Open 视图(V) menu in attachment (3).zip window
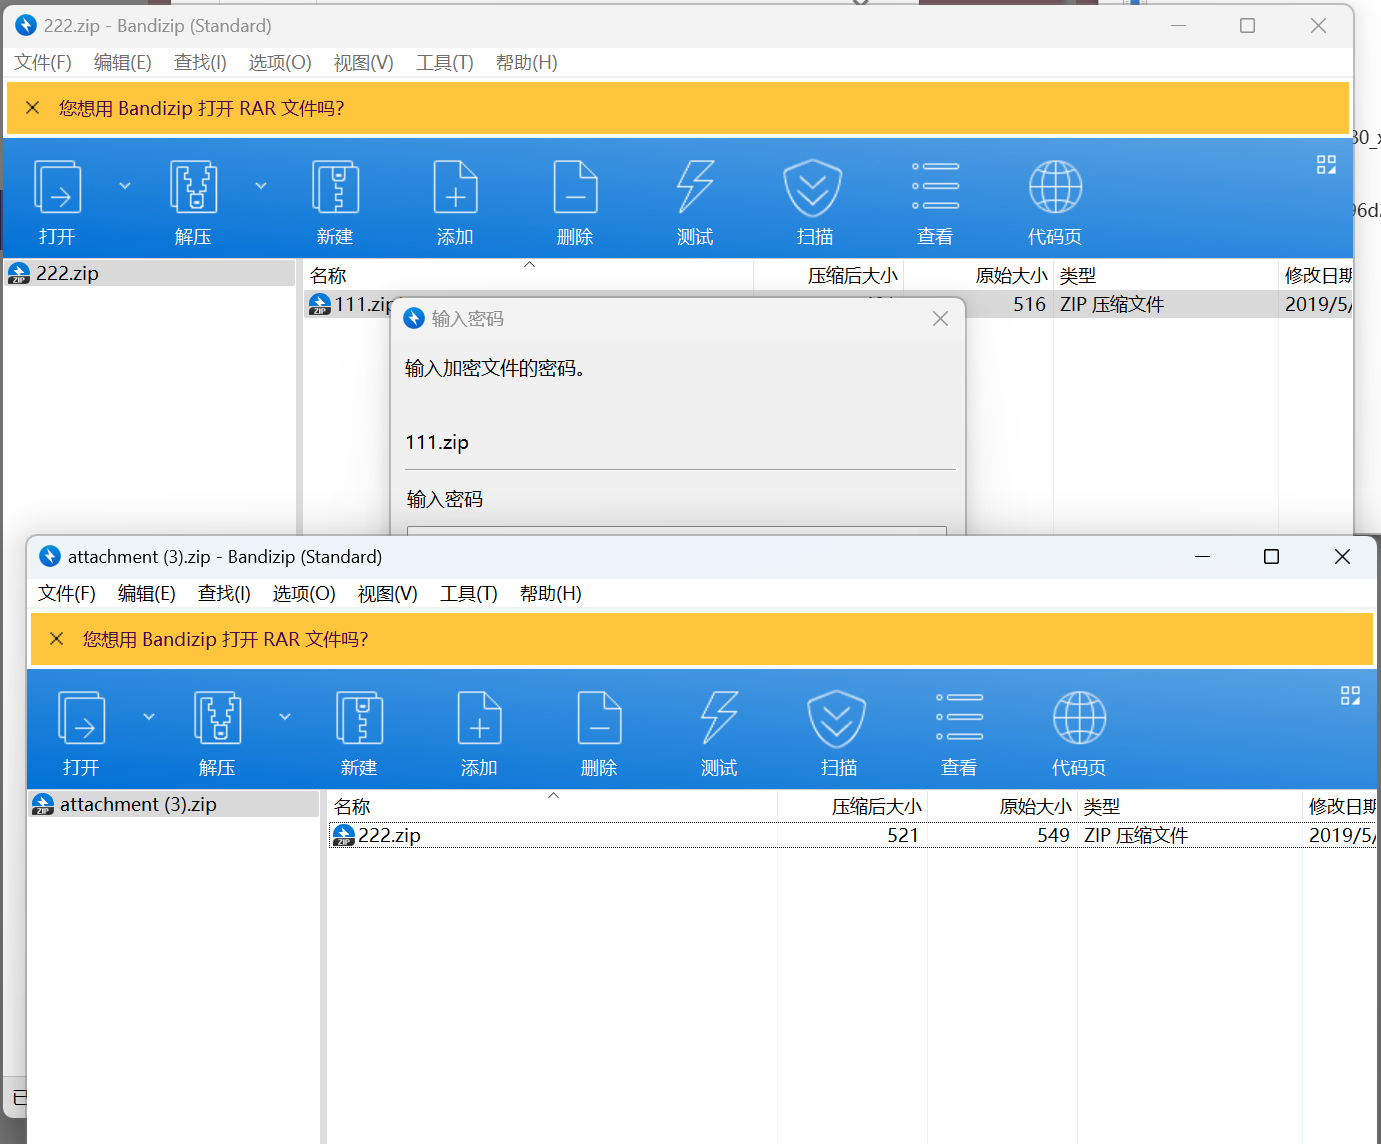This screenshot has width=1381, height=1144. click(388, 594)
